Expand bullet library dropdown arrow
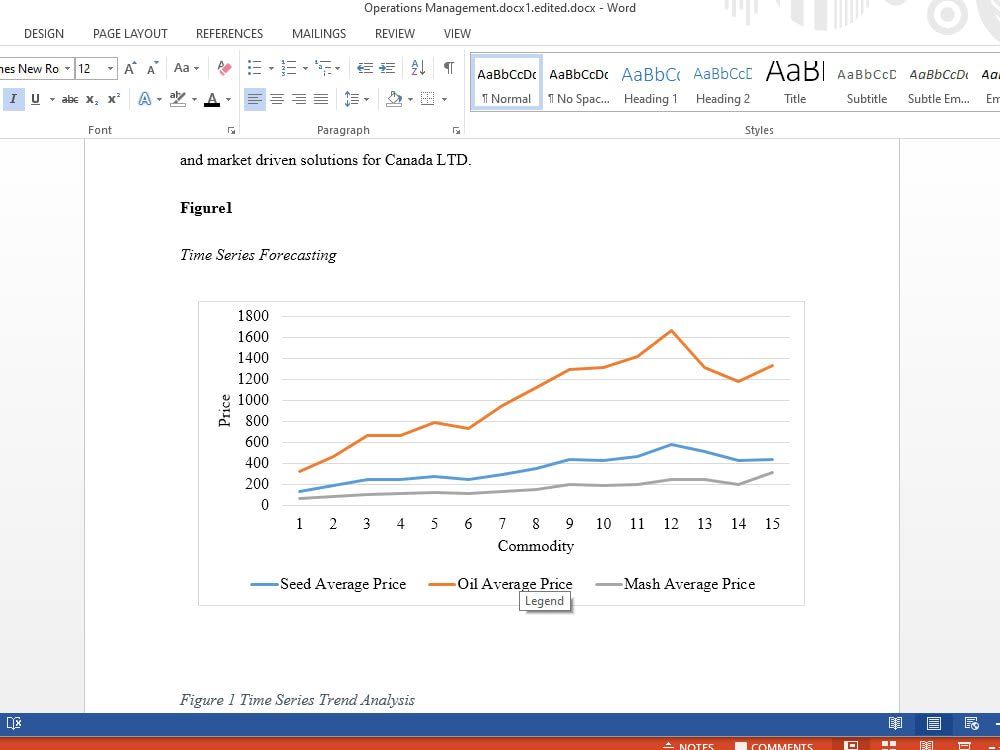The width and height of the screenshot is (1000, 750). pyautogui.click(x=271, y=69)
